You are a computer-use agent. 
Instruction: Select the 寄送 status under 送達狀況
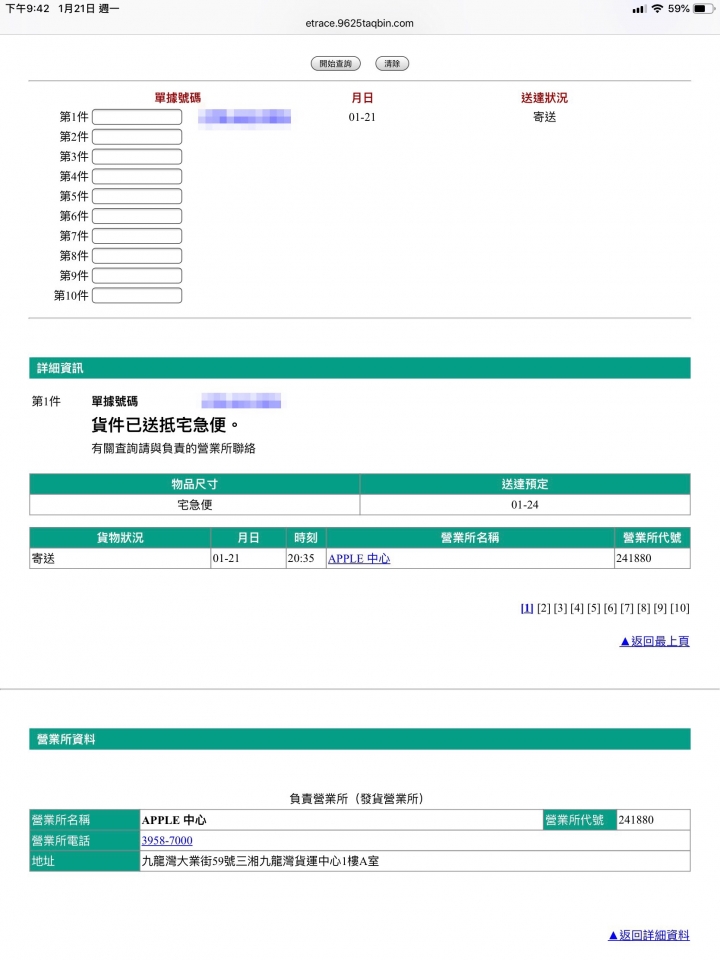(544, 117)
